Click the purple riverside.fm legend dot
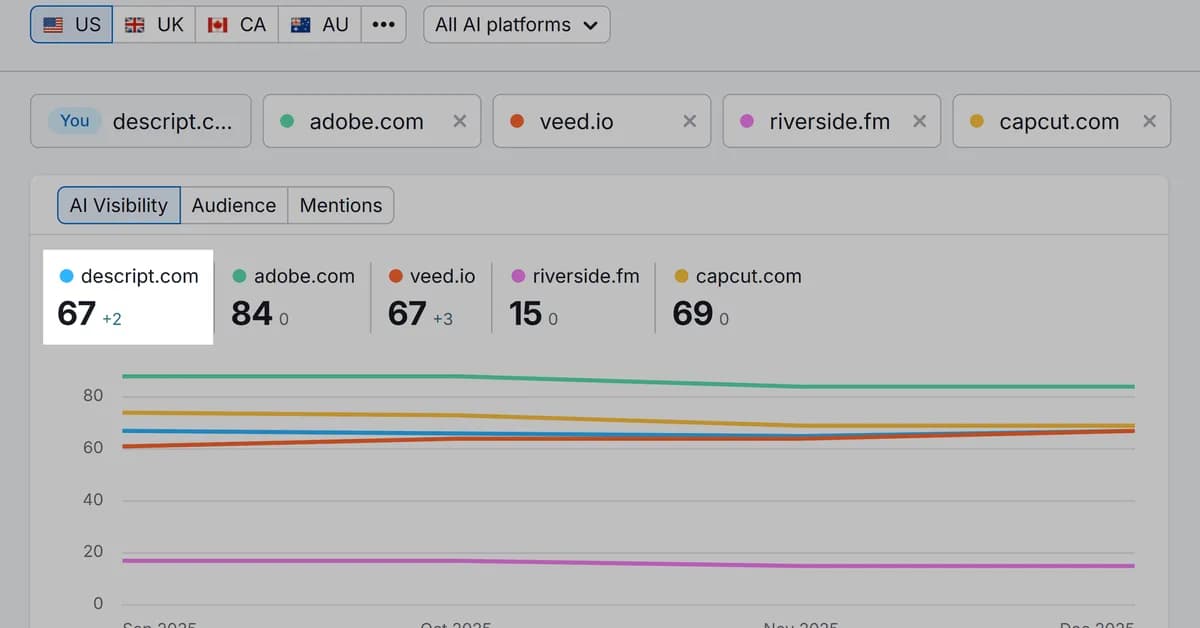 518,276
